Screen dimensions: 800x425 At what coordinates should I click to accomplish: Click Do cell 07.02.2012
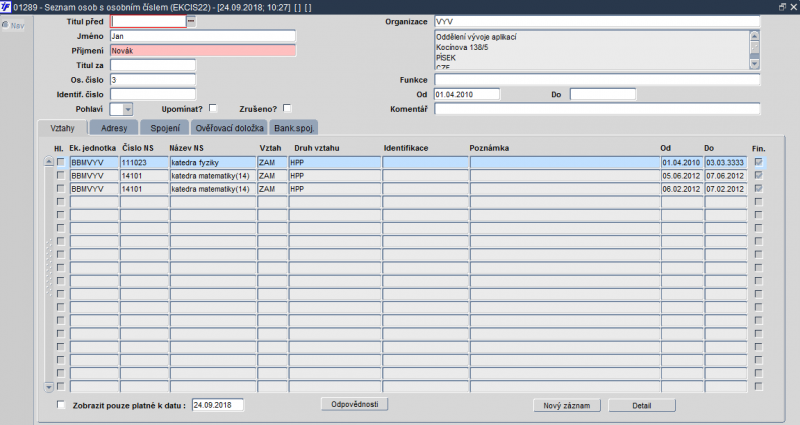[x=726, y=189]
